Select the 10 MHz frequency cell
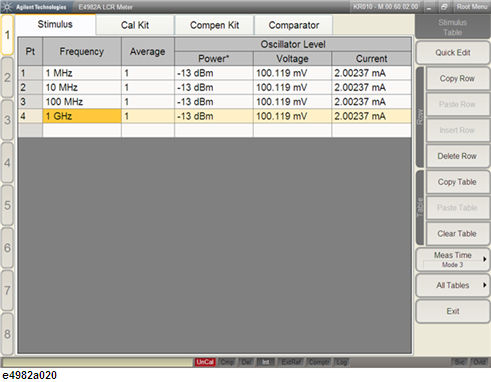 [82, 87]
